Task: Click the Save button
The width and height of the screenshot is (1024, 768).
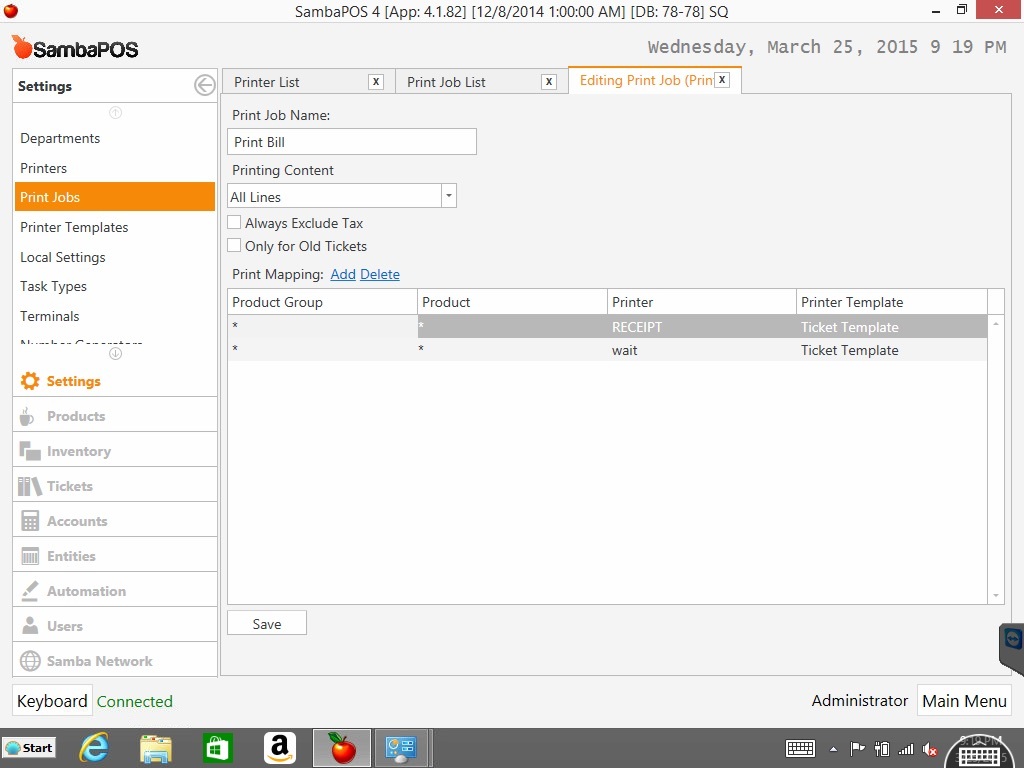Action: click(266, 624)
